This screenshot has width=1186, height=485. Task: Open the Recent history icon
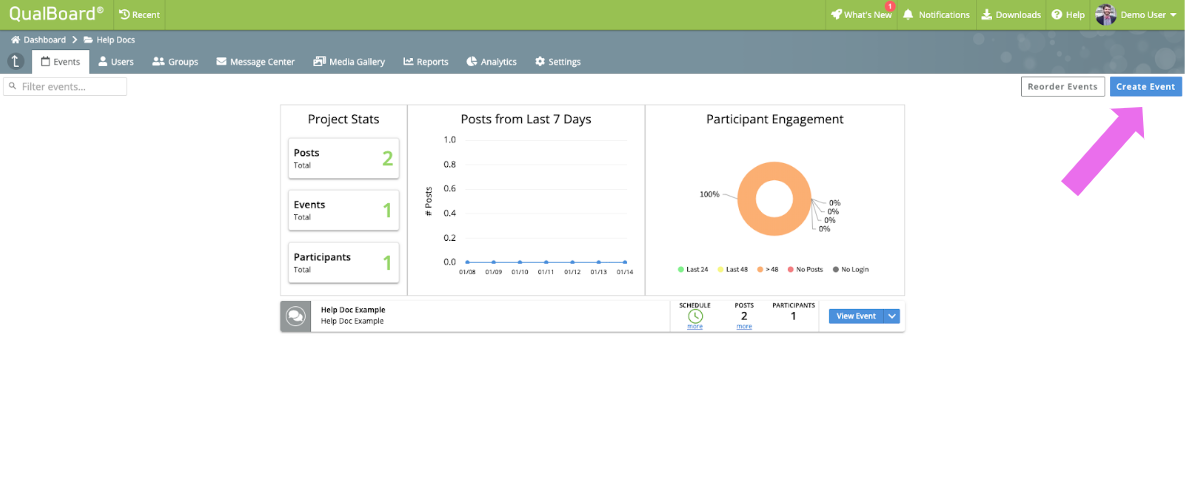(125, 14)
